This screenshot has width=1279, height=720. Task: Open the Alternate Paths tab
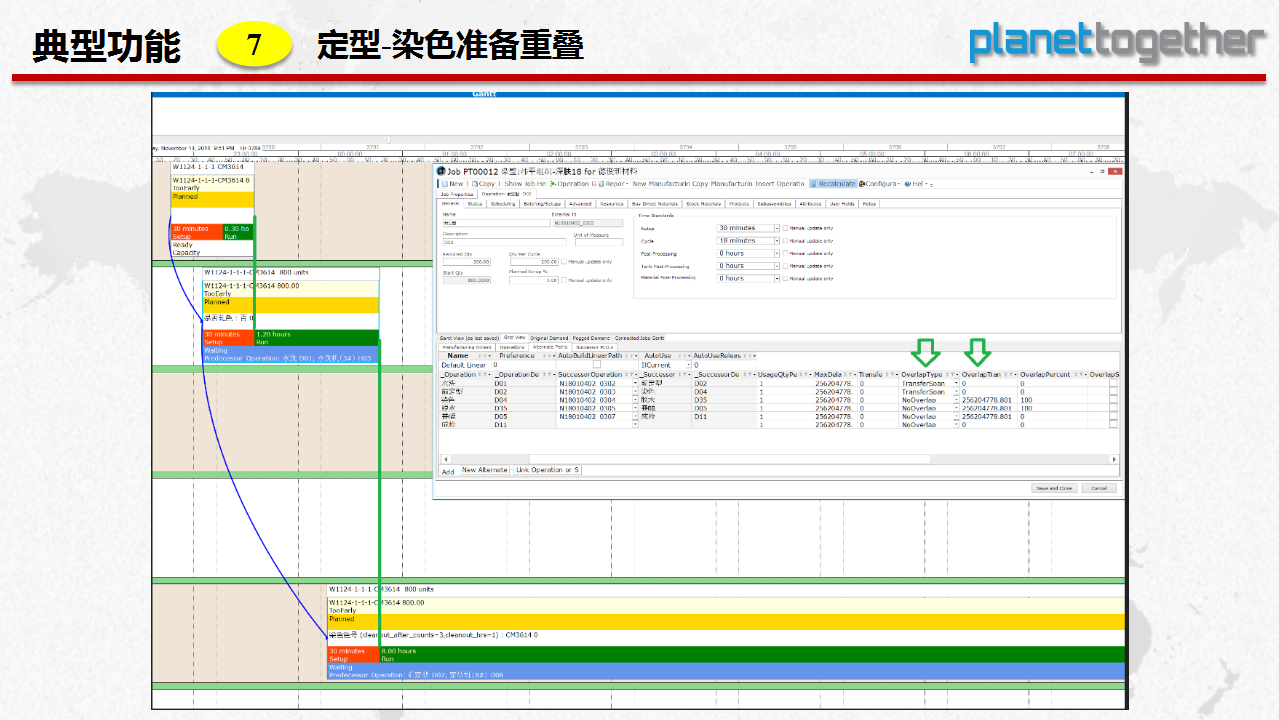[x=550, y=347]
